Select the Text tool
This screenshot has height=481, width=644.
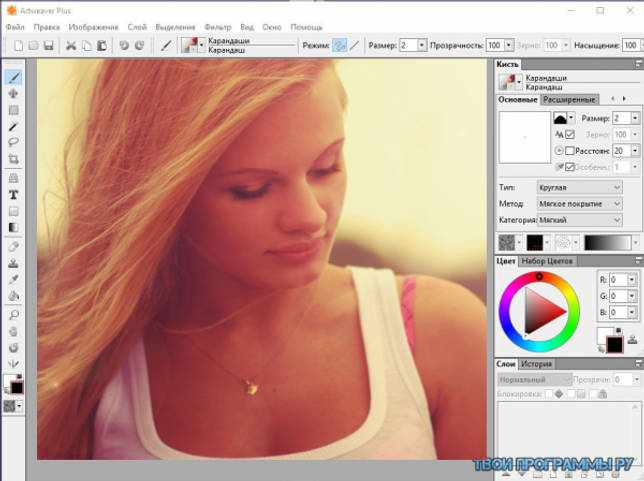(x=14, y=195)
